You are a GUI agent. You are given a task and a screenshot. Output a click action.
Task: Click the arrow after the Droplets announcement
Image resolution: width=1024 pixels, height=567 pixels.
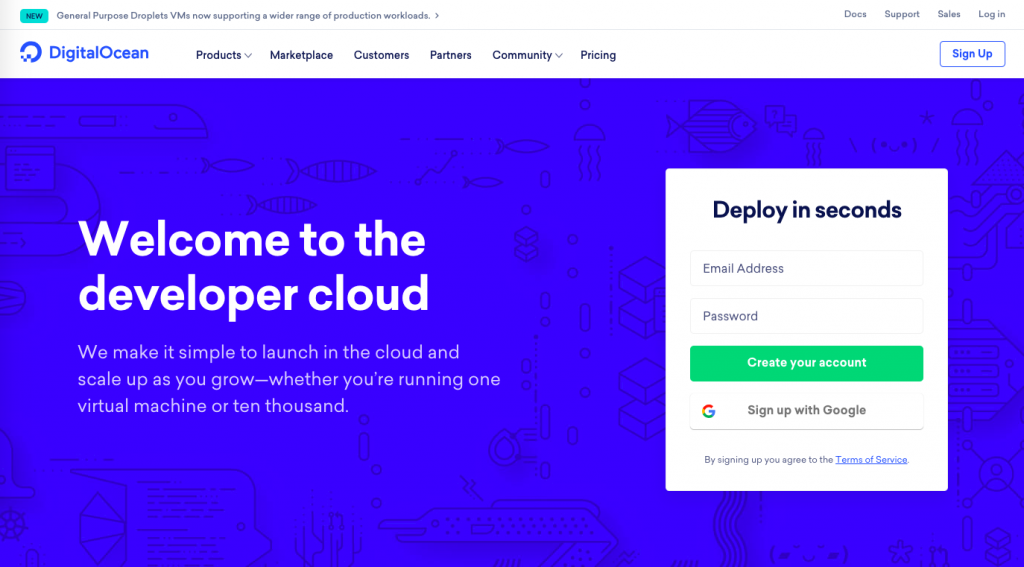click(437, 16)
